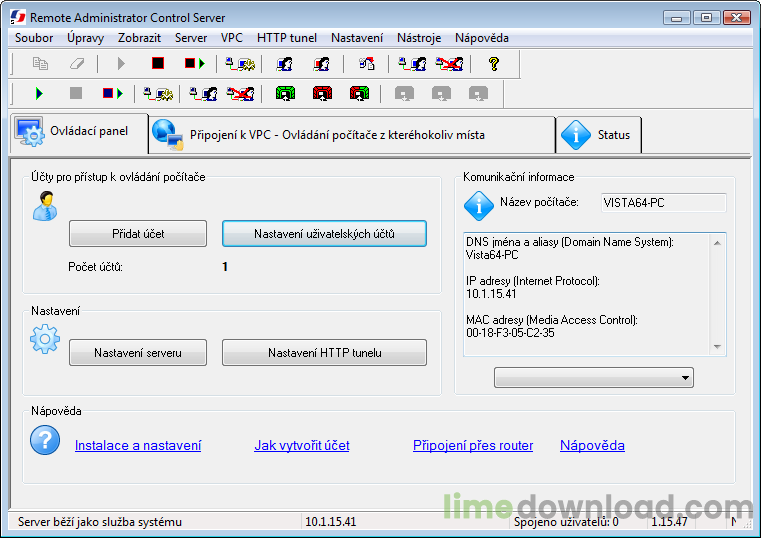Click the black square with green arrow restart icon
Screen dimensions: 761x538
[x=195, y=64]
